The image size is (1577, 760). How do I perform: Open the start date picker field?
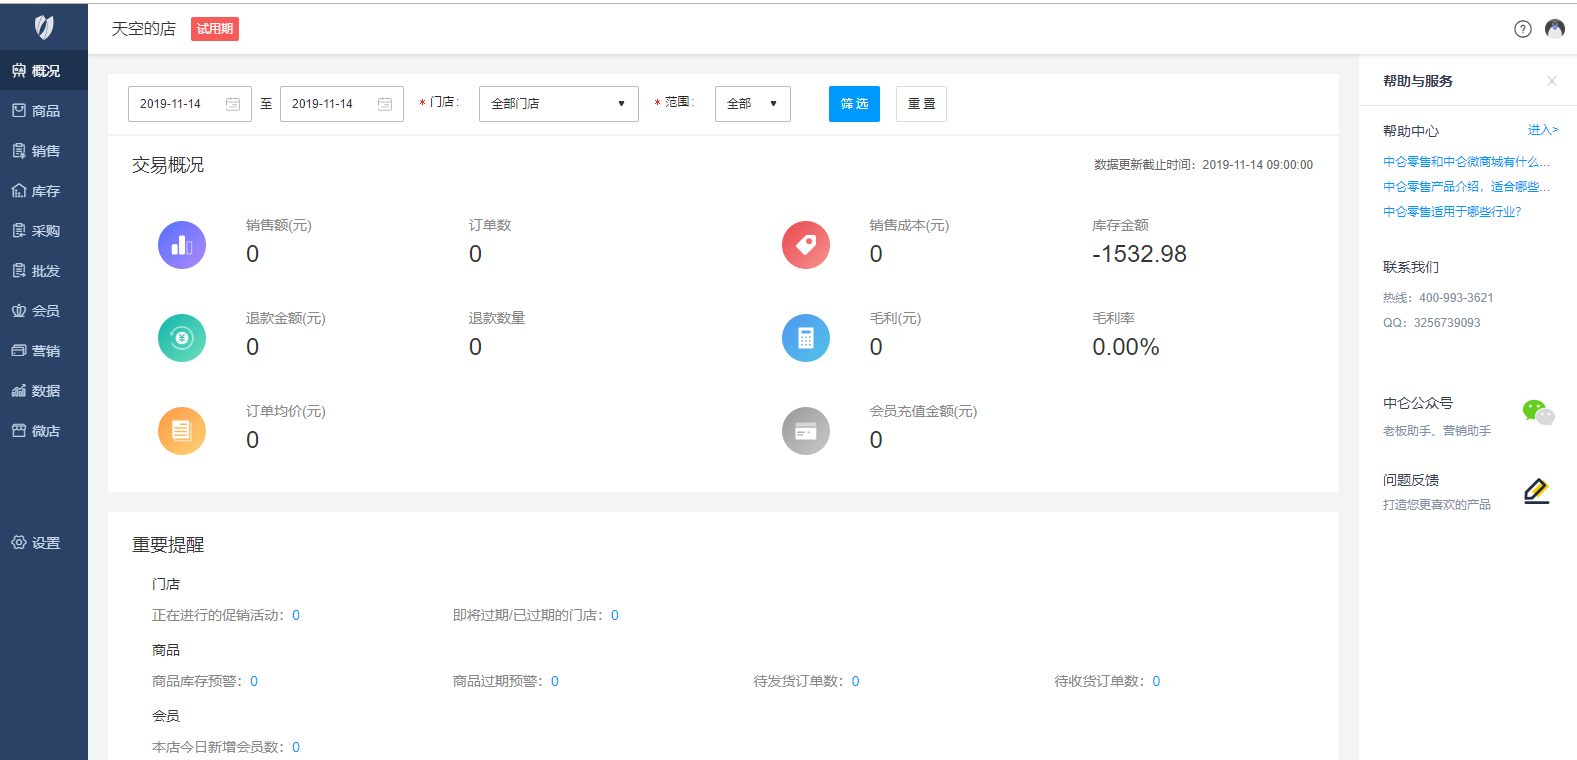(x=189, y=104)
